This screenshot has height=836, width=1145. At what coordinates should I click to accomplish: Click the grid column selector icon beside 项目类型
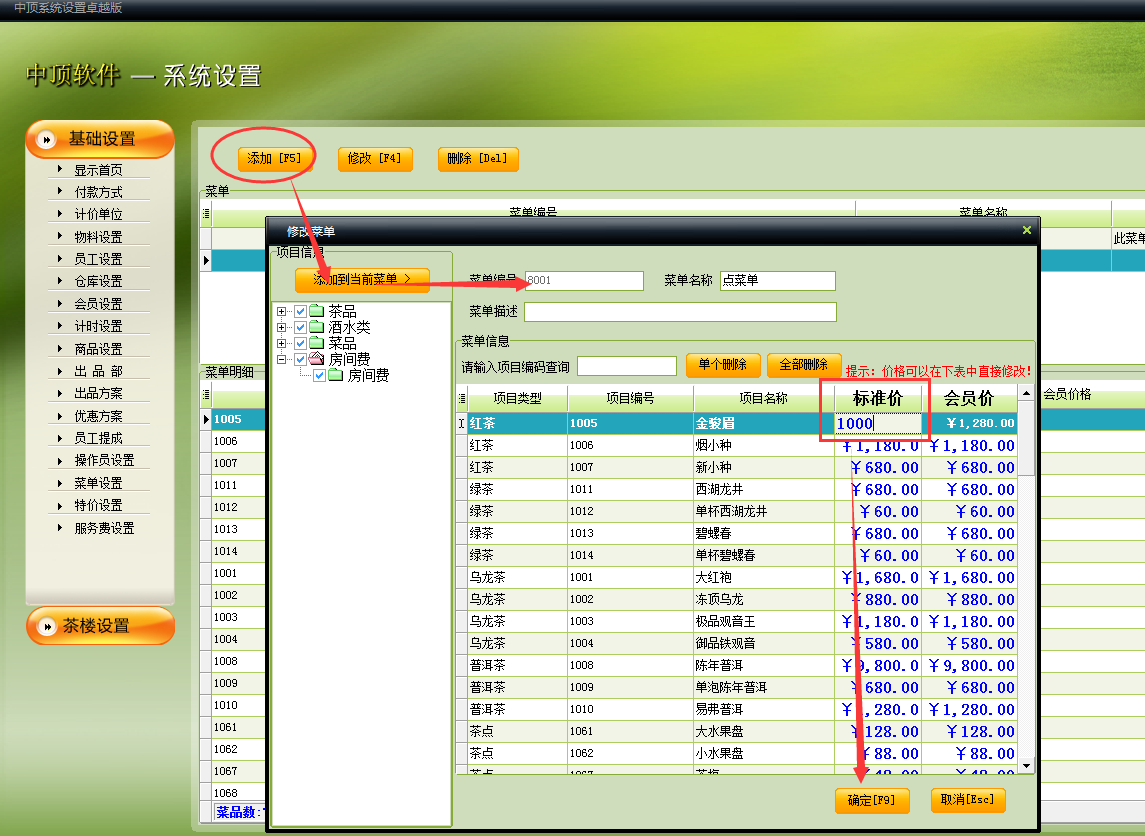pos(461,399)
